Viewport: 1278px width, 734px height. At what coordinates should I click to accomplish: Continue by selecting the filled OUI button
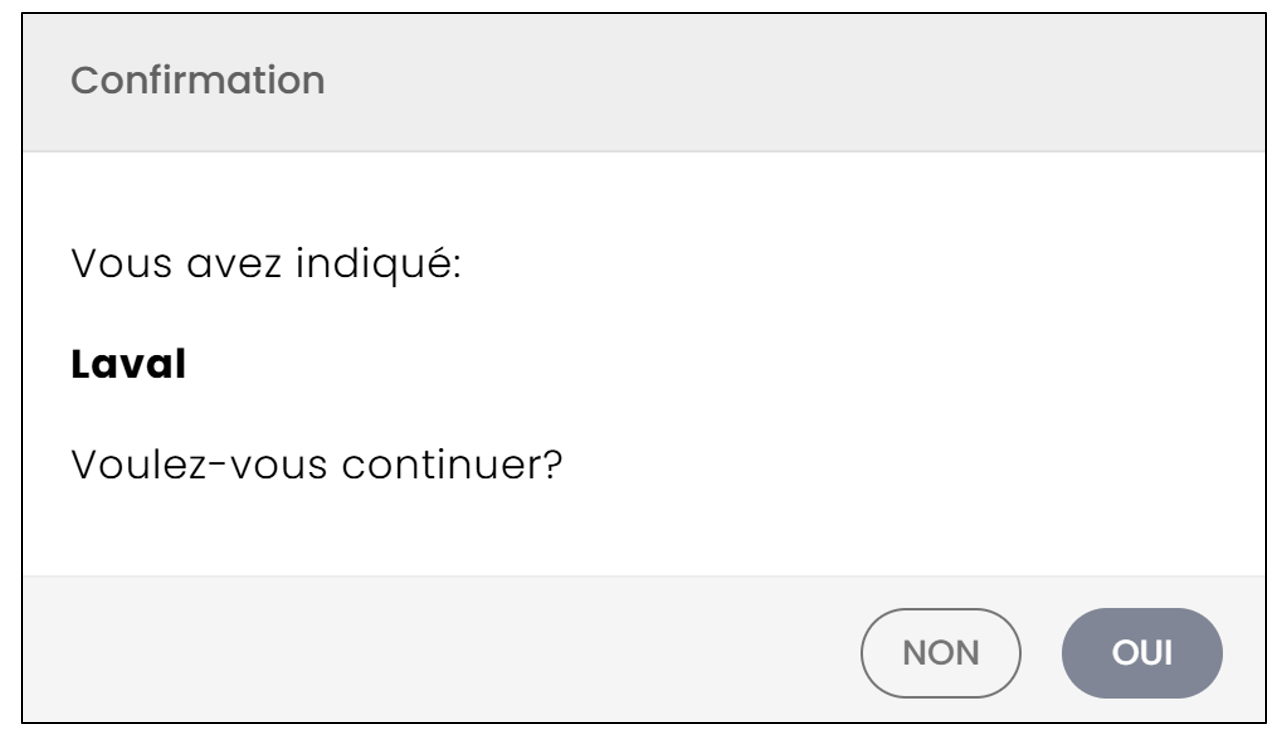pyautogui.click(x=1142, y=653)
